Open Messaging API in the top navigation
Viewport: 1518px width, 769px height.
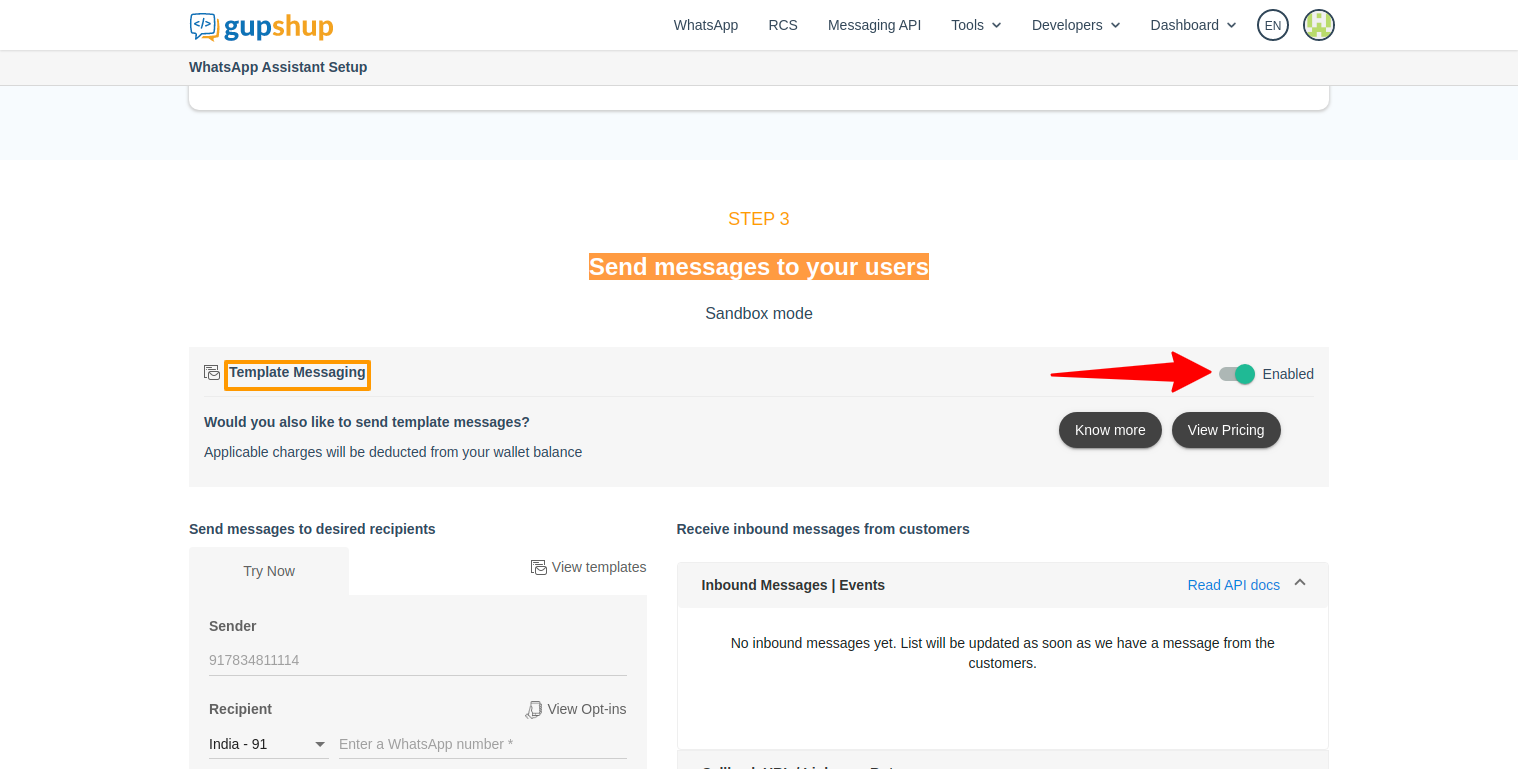[874, 25]
